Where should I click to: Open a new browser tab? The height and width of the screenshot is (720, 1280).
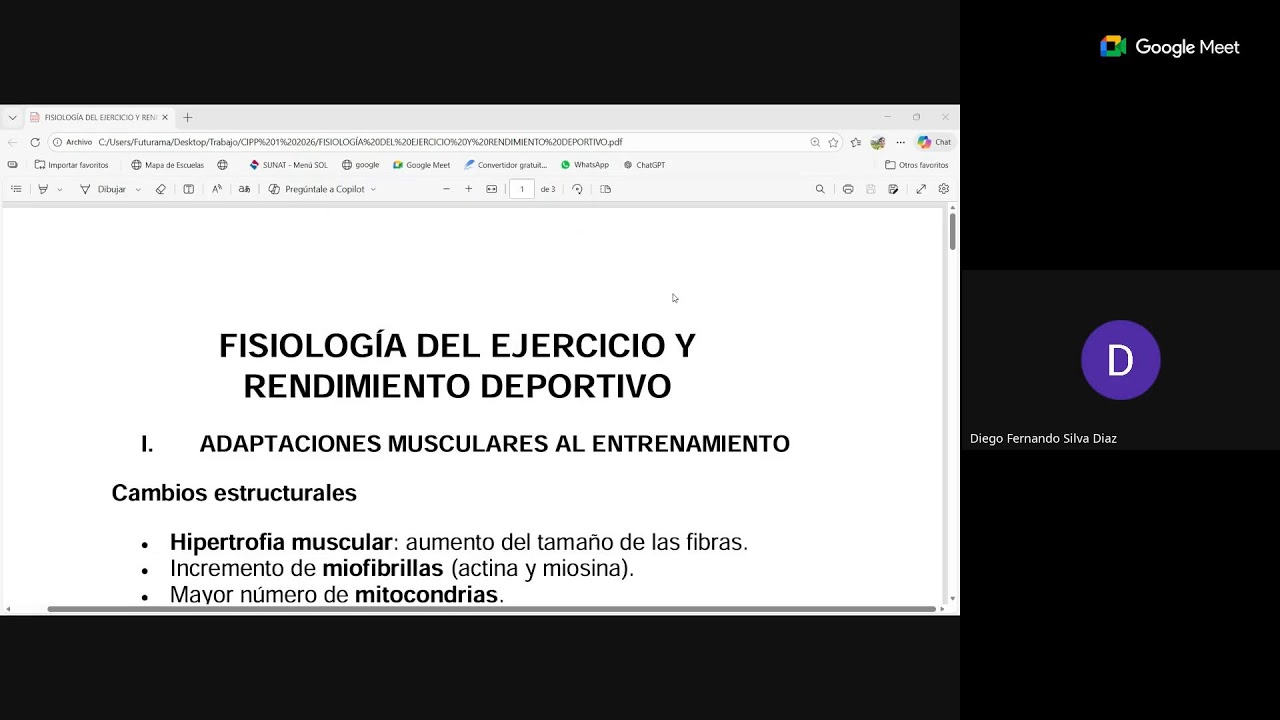click(187, 117)
